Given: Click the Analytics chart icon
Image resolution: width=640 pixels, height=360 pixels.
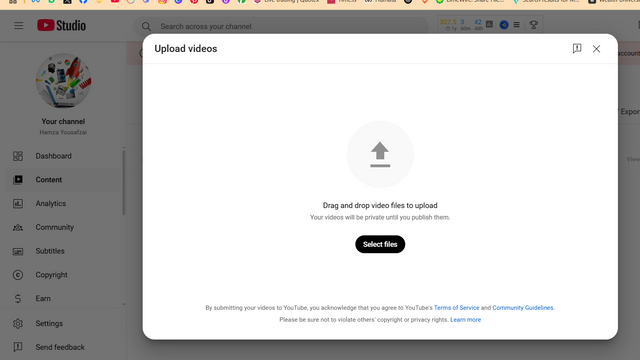Looking at the screenshot, I should (18, 203).
